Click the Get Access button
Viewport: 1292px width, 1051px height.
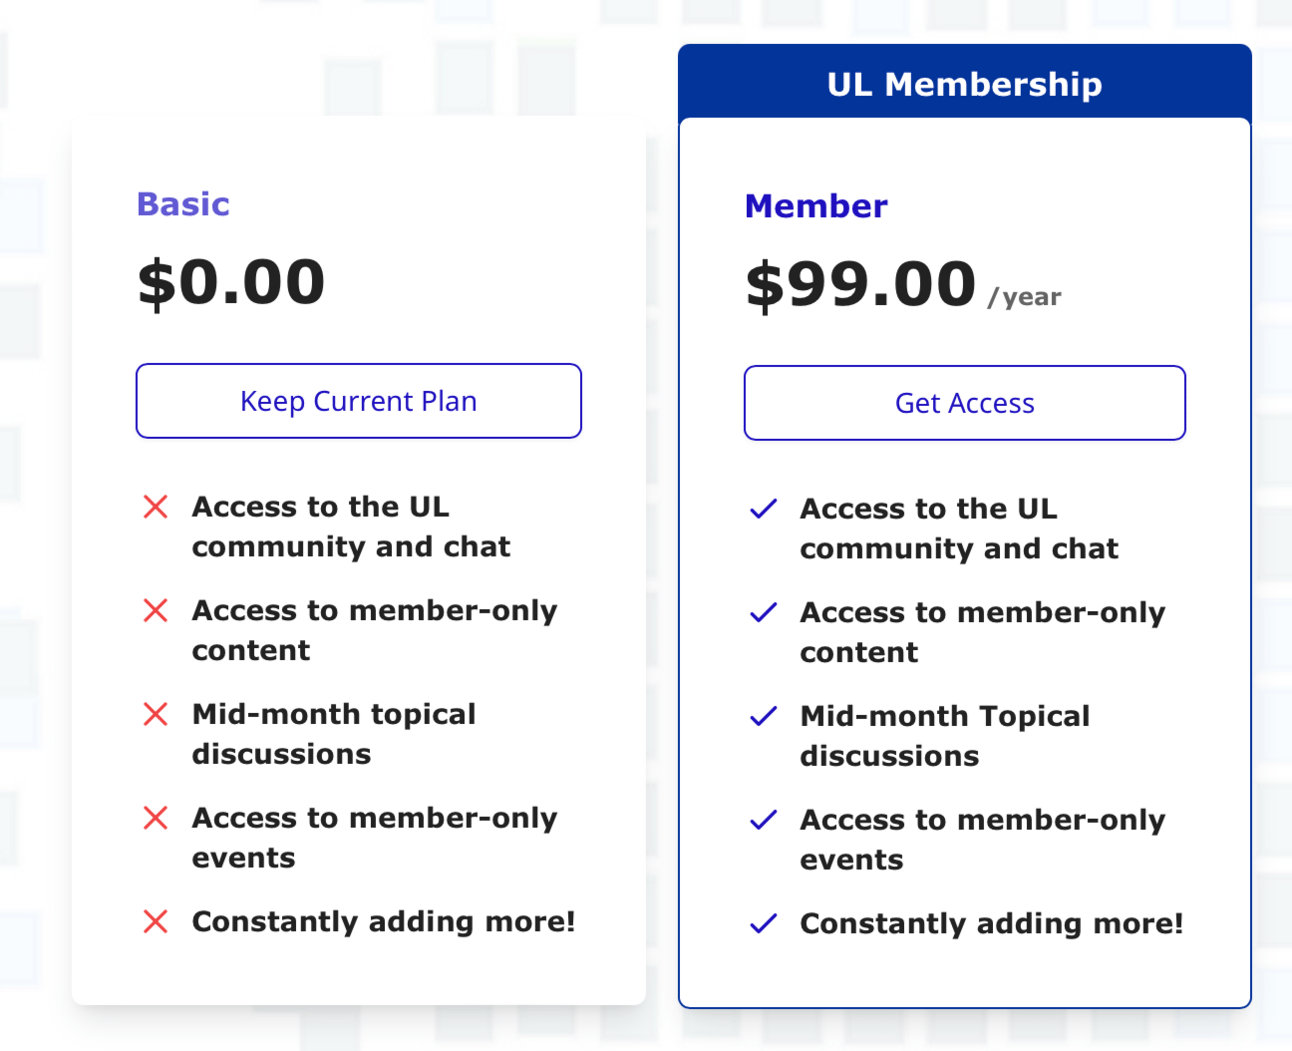point(964,403)
